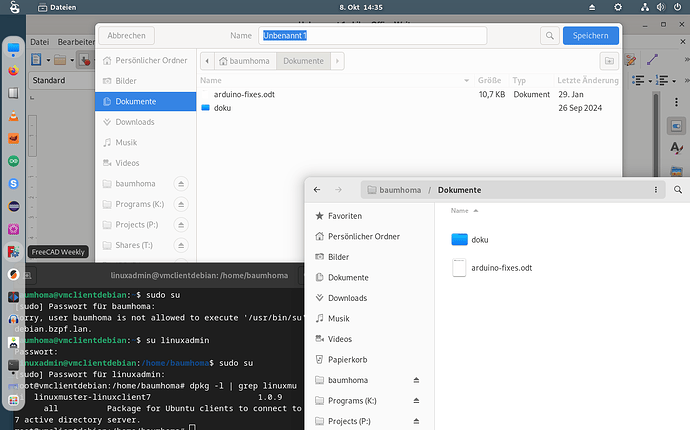Launch Arduino IDE from the dock
The width and height of the screenshot is (690, 430).
click(x=13, y=161)
